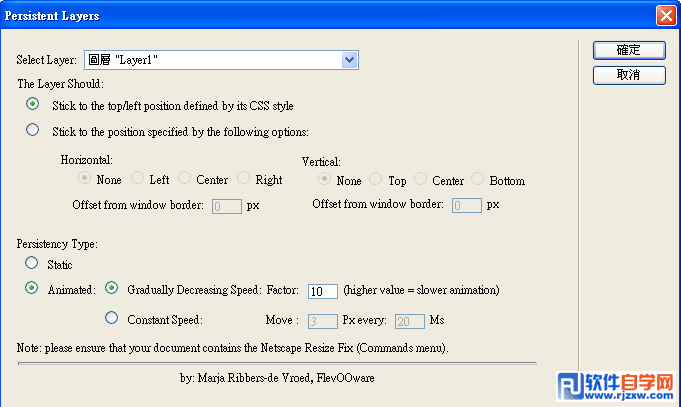Screen dimensions: 681x407
Task: Select Gradually Decreasing Speed option
Action: click(112, 288)
